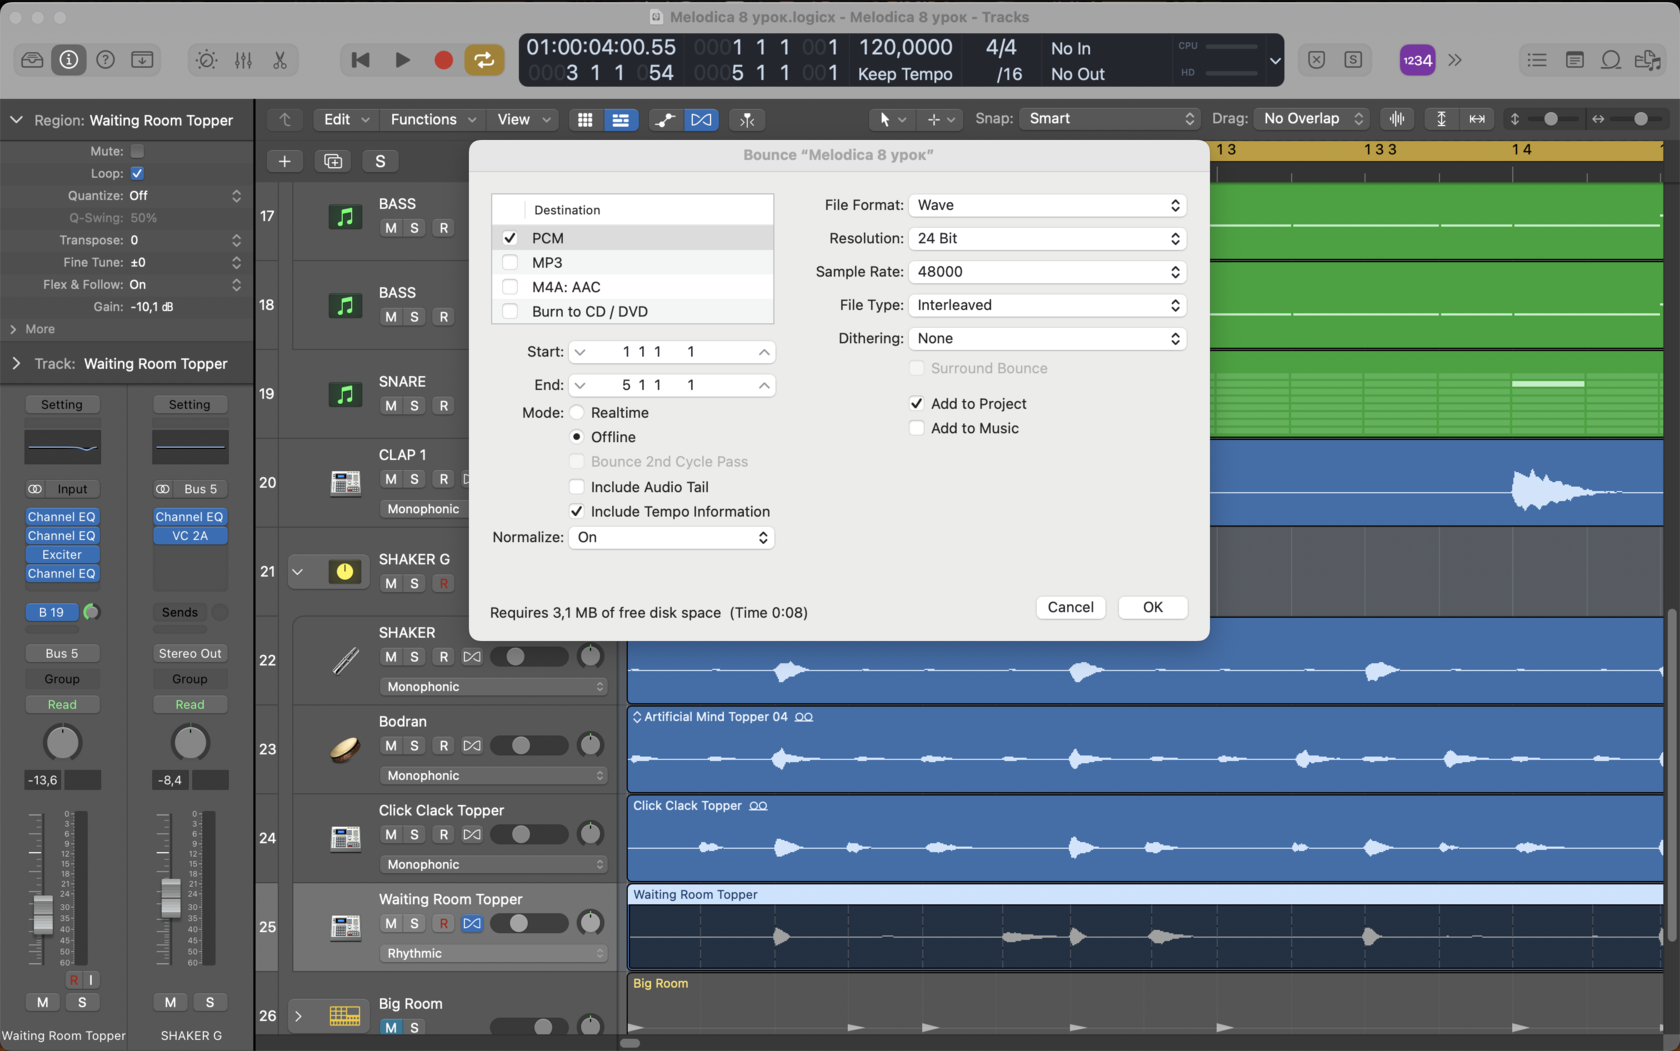Open the Sample Rate dropdown

point(1047,272)
